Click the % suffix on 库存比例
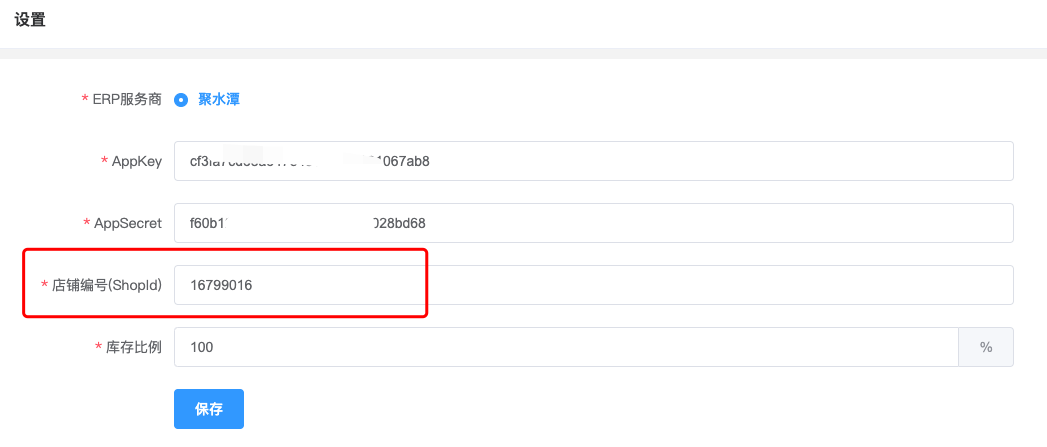Viewport: 1047px width, 447px height. 986,347
